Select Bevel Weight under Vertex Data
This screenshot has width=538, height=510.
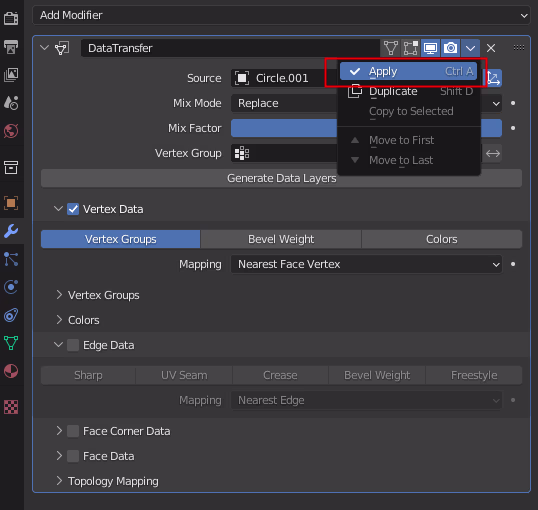point(281,239)
